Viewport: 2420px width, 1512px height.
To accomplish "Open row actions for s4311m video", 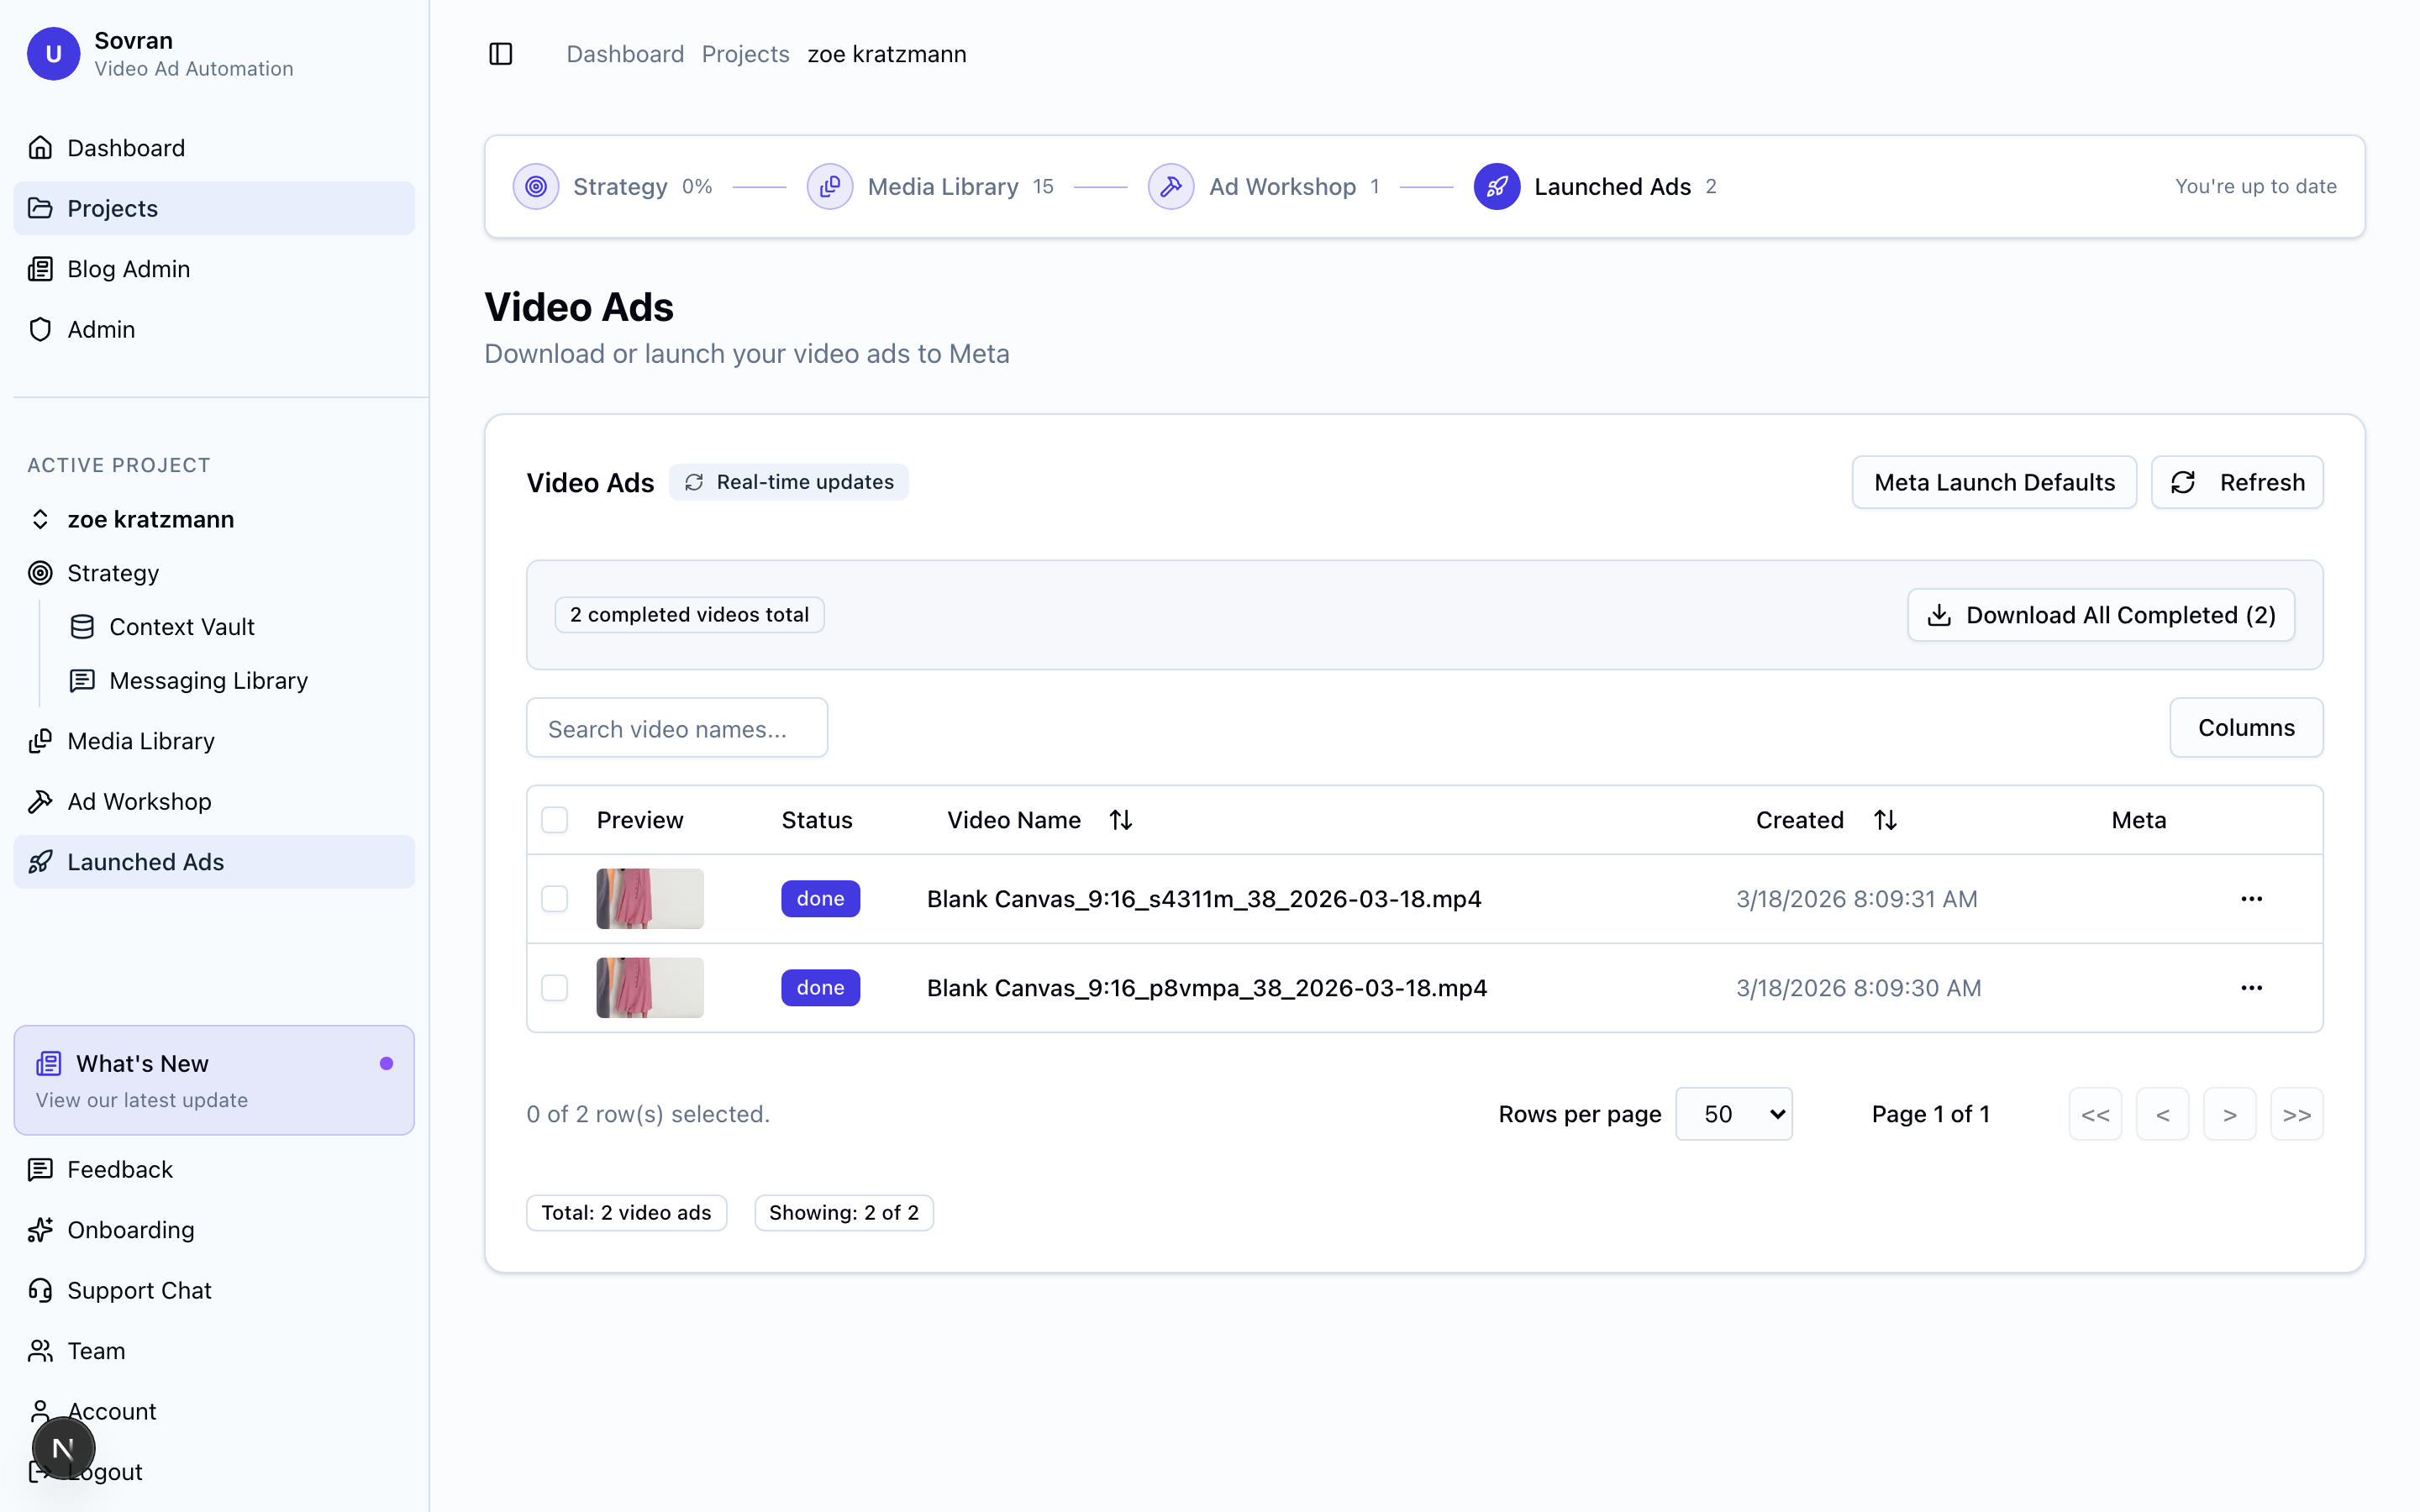I will pyautogui.click(x=2251, y=899).
